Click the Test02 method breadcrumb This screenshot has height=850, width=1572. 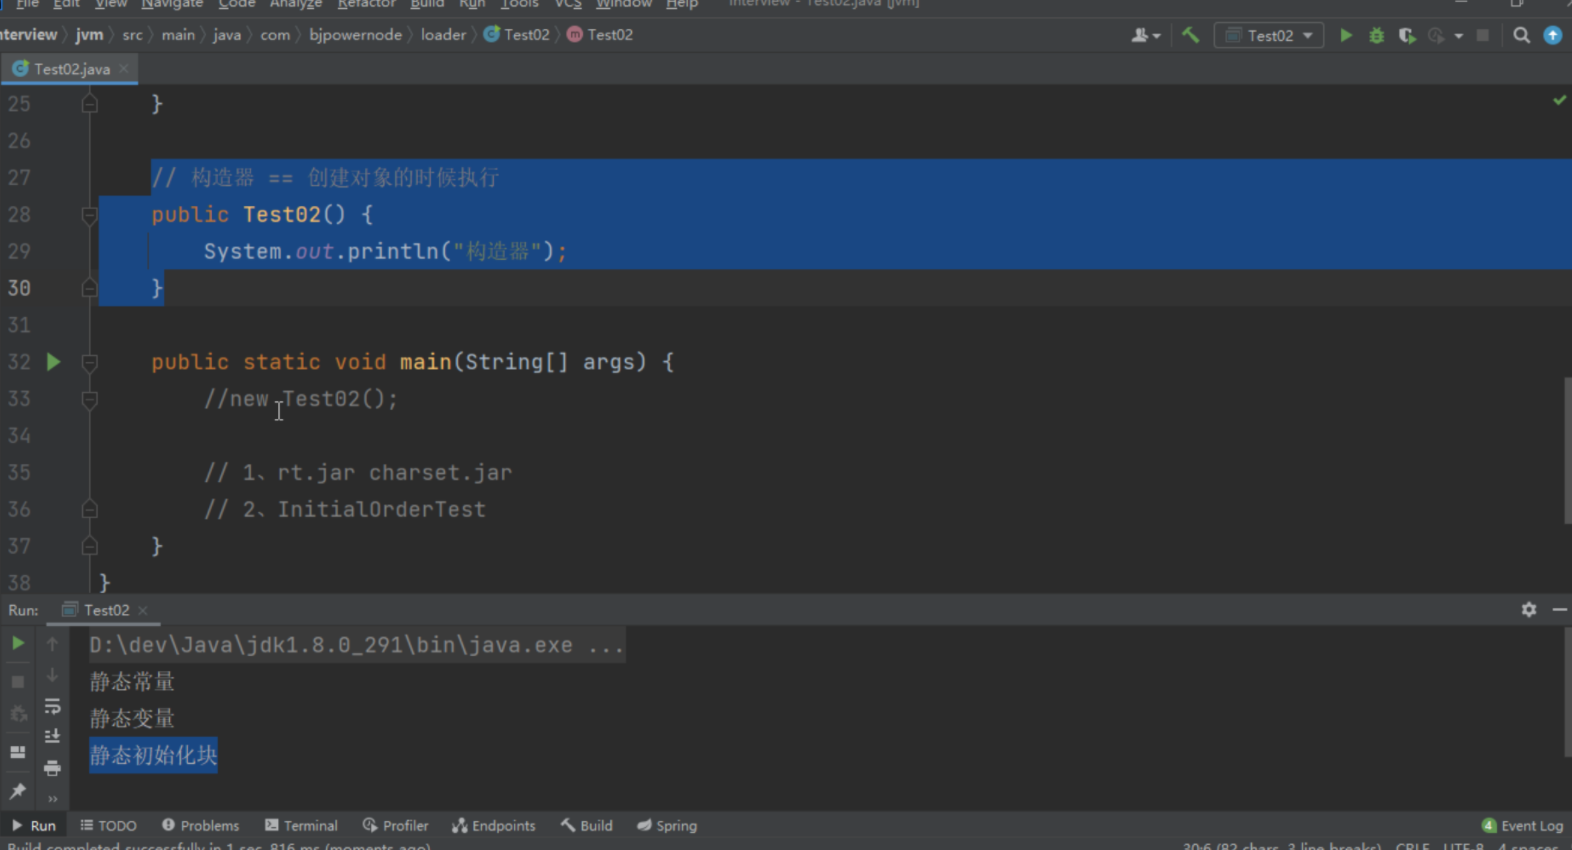tap(600, 35)
